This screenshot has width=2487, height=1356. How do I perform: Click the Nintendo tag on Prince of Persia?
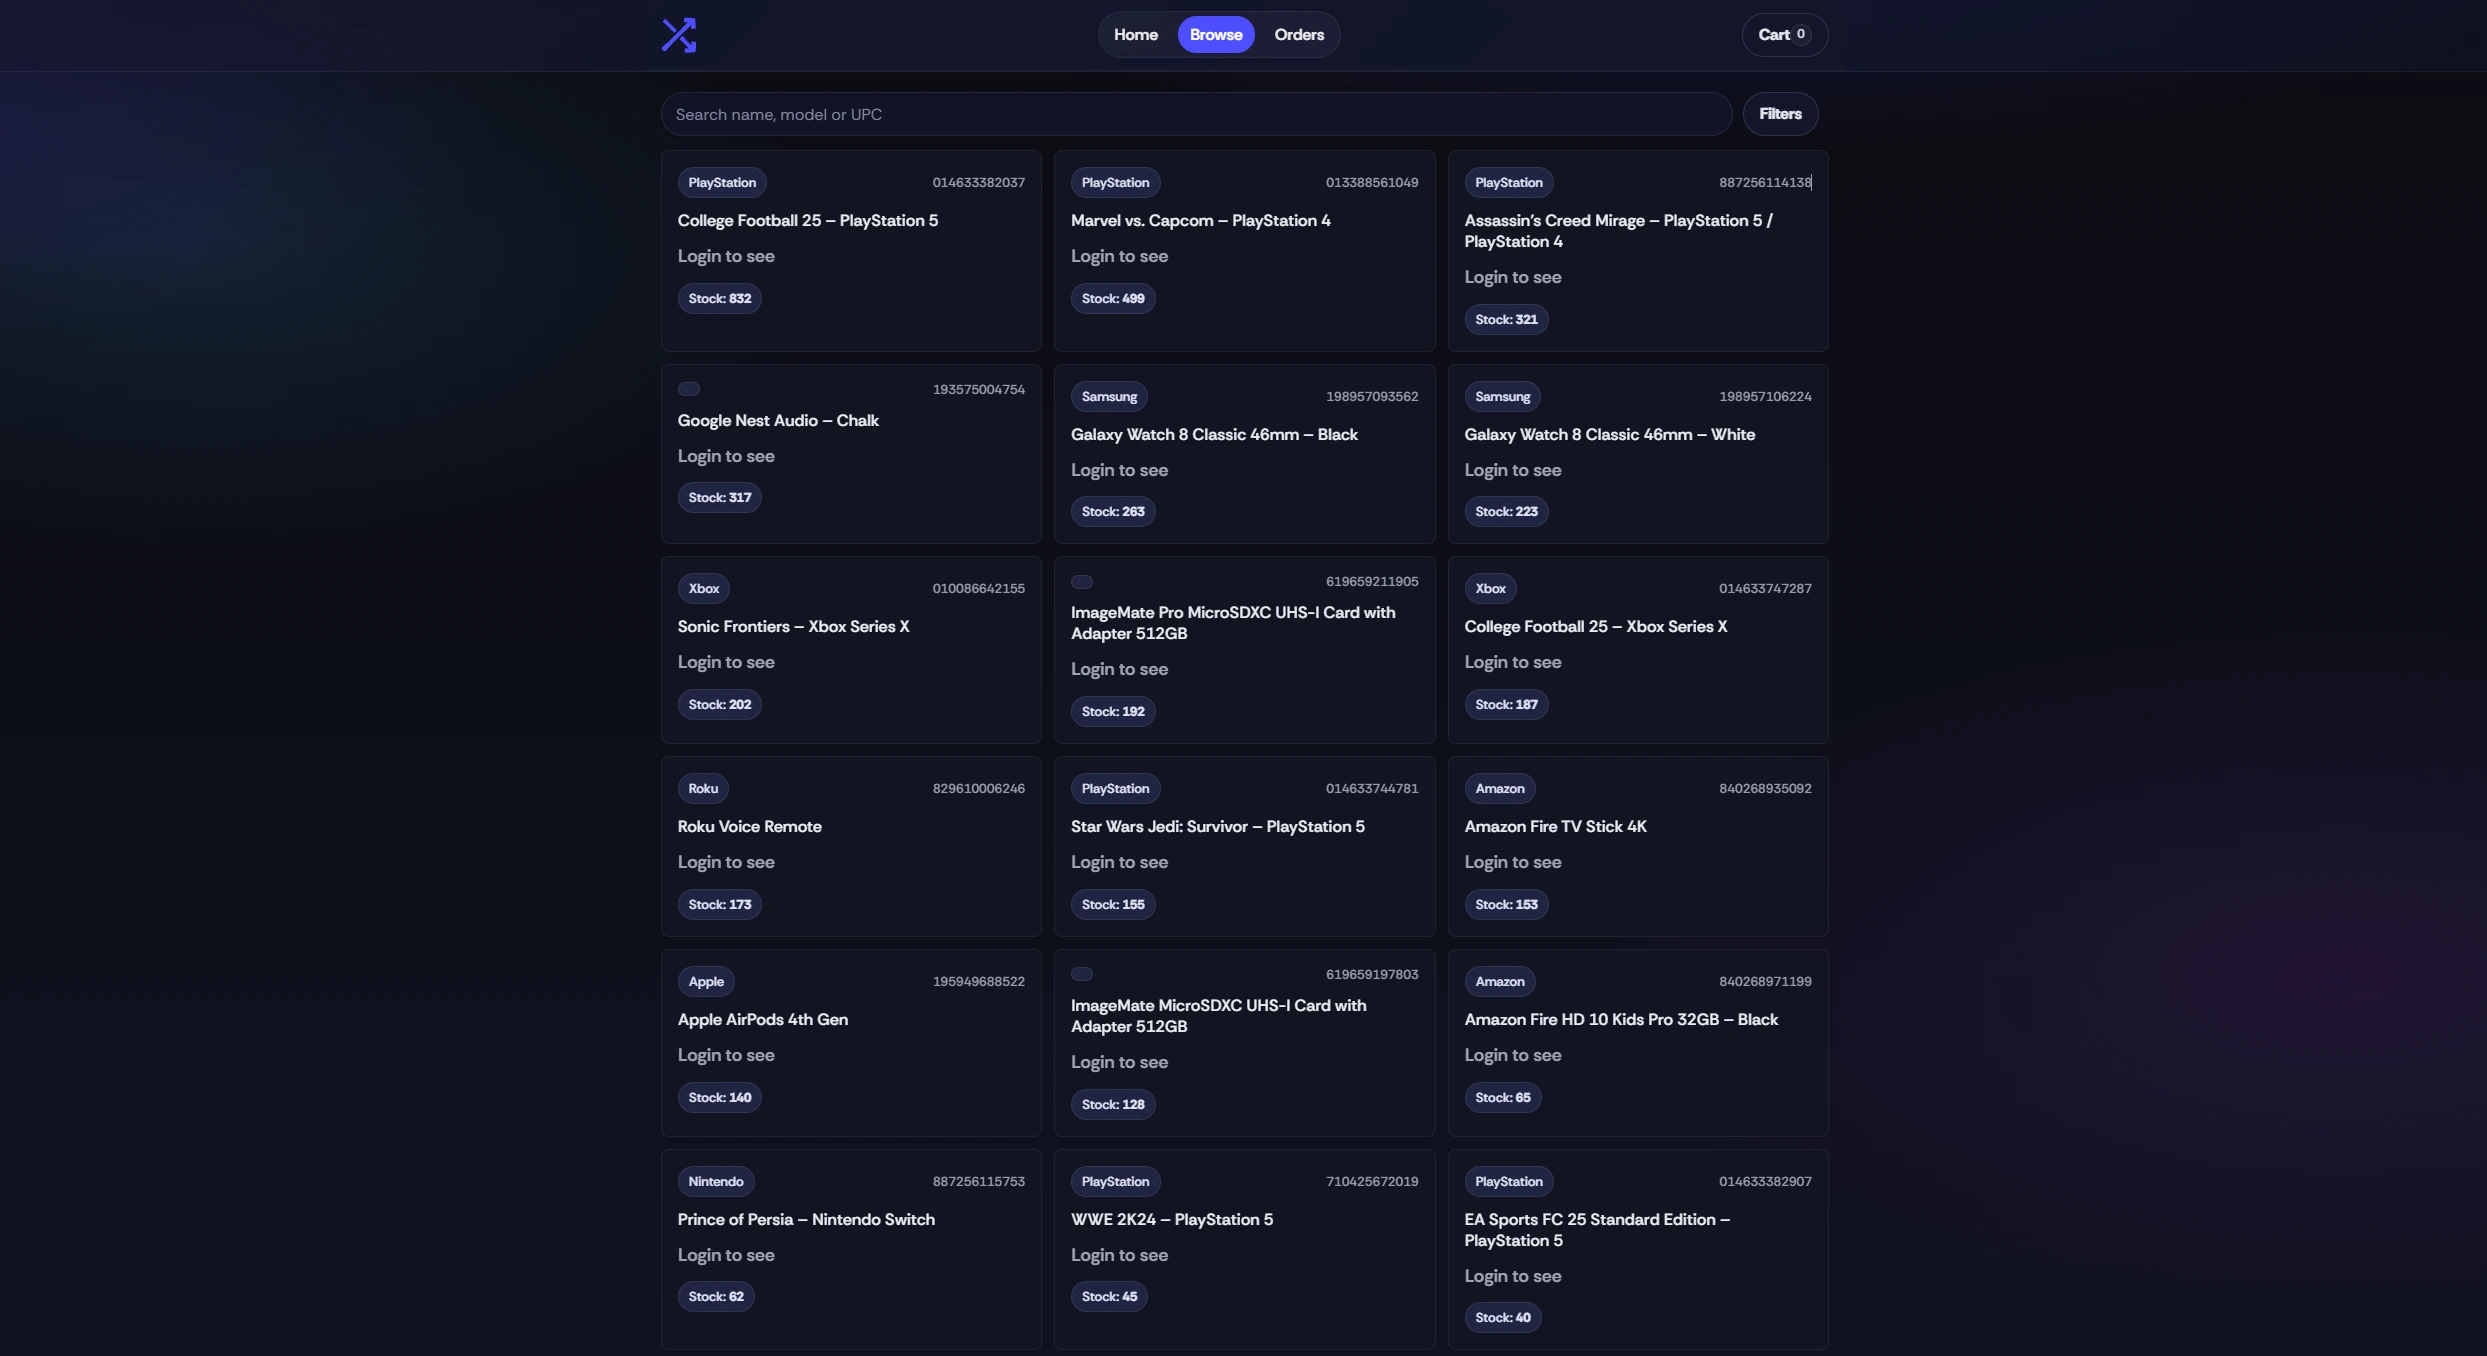[x=715, y=1182]
